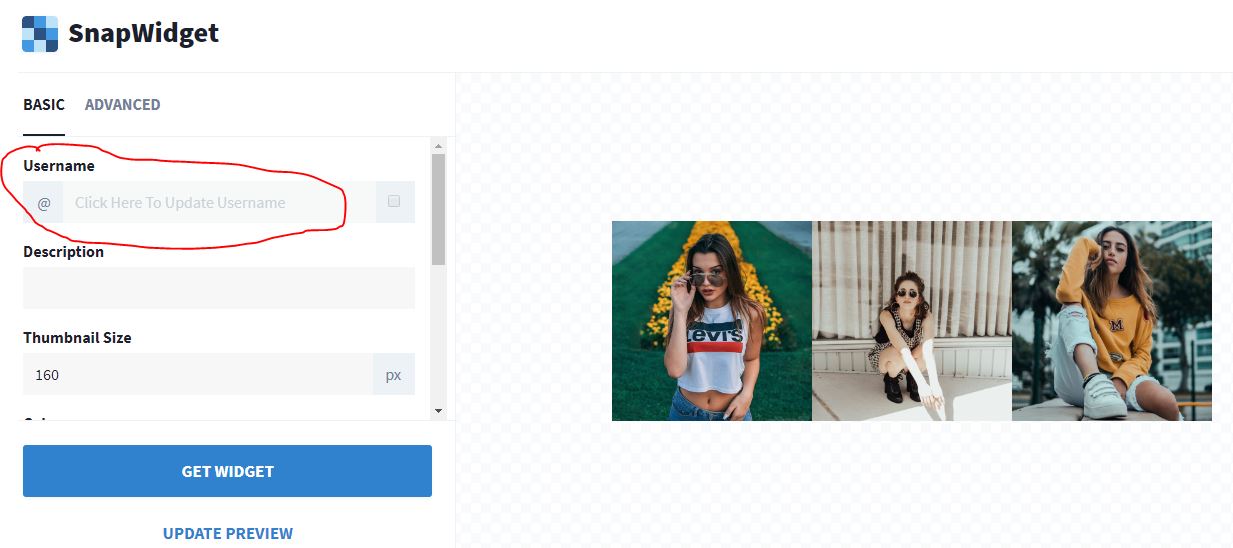Screen dimensions: 1233x548
Task: Click the px unit suffix
Action: click(394, 375)
